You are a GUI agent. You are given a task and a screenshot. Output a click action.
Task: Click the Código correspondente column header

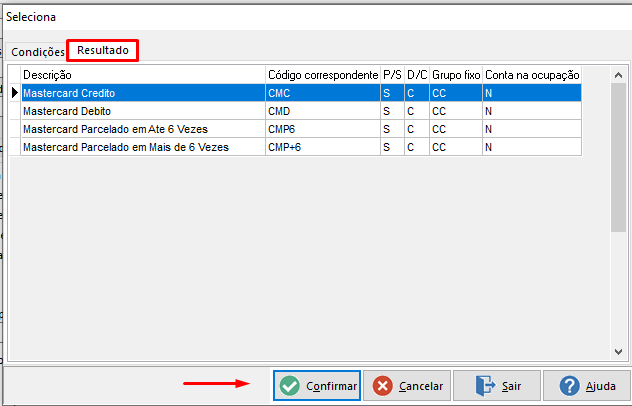click(x=323, y=75)
